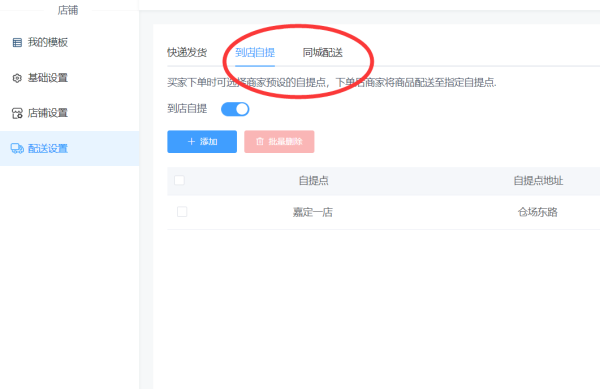Viewport: 600px width, 389px height.
Task: Click the plus icon on 添加 button
Action: click(191, 142)
